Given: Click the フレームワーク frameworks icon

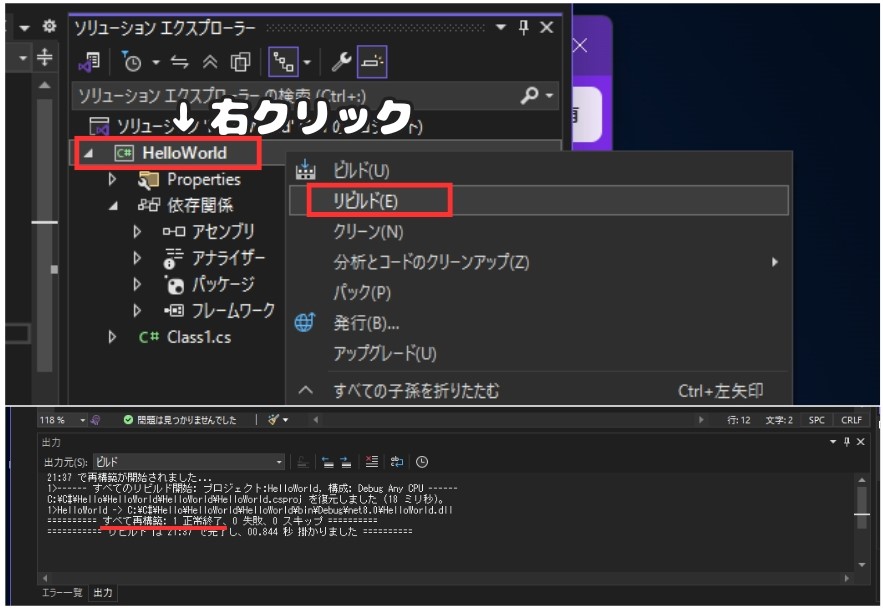Looking at the screenshot, I should (173, 310).
